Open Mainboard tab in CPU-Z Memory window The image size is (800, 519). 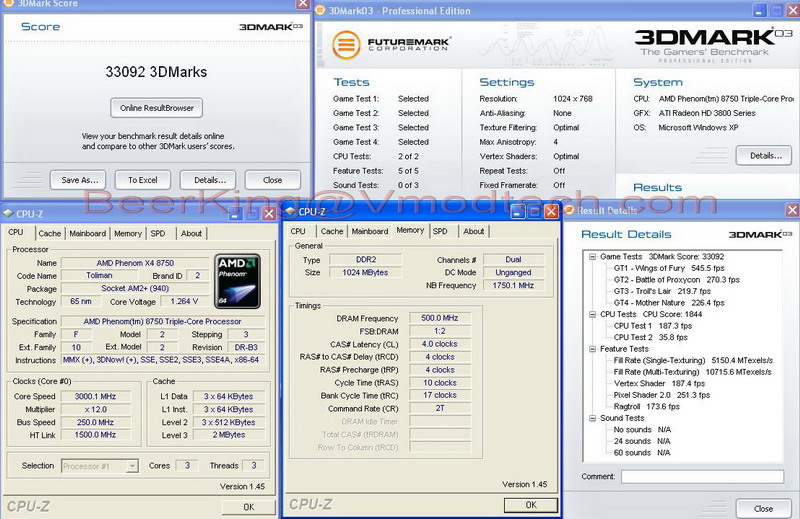pos(370,231)
